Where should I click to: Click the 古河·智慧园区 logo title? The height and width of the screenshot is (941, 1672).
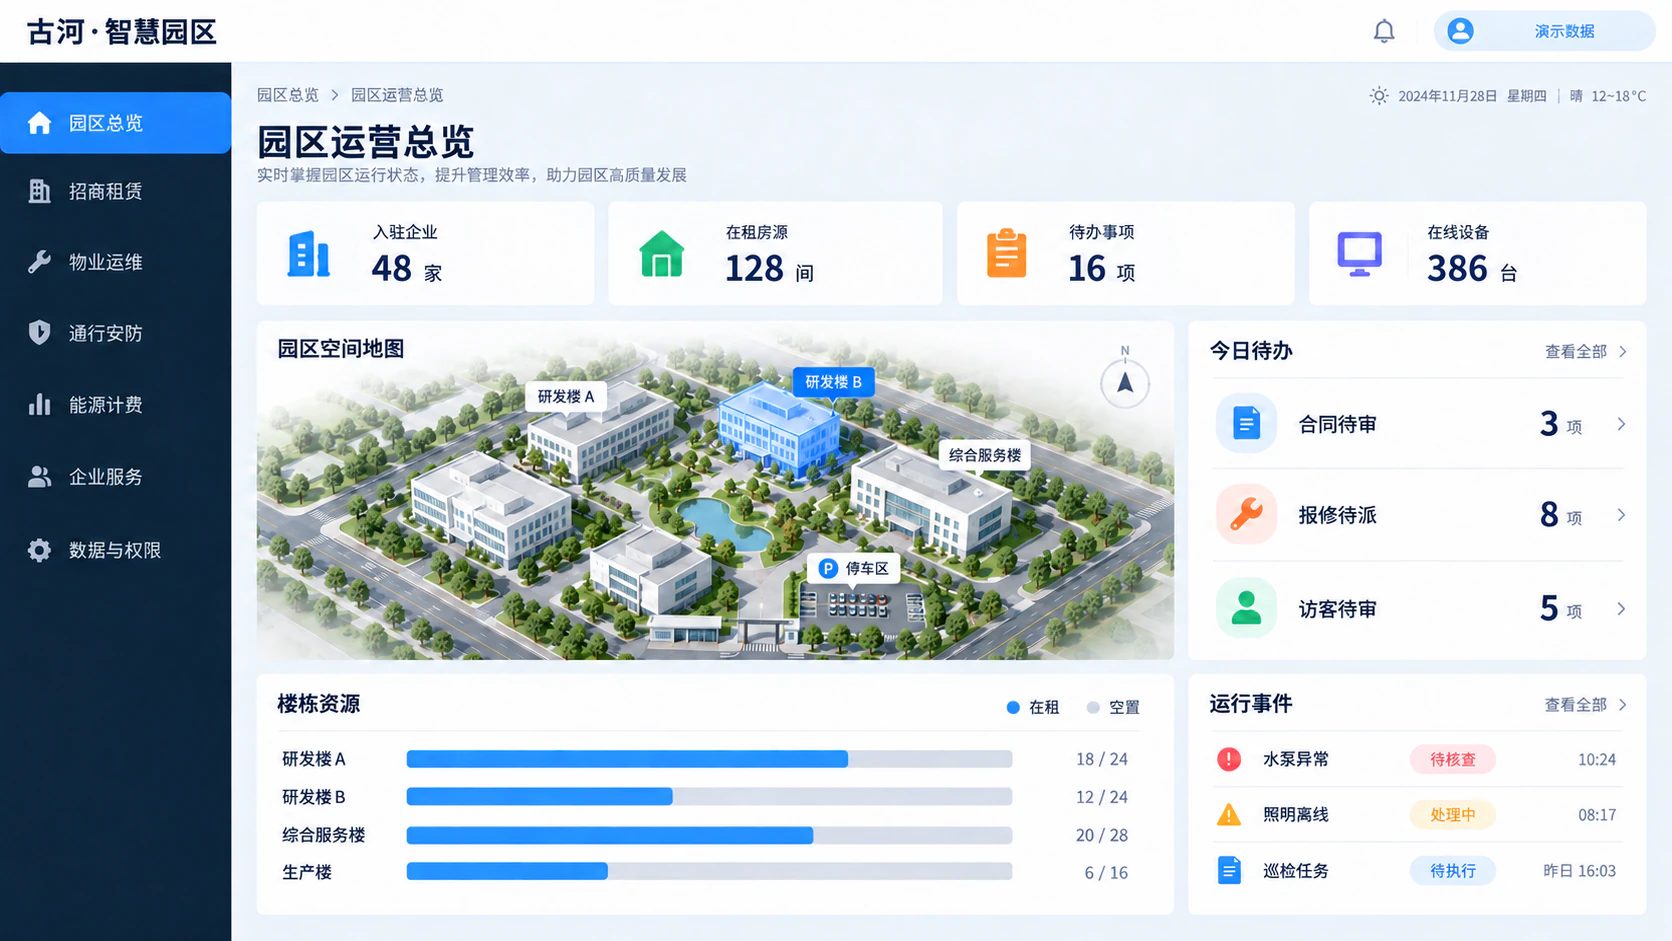[122, 32]
